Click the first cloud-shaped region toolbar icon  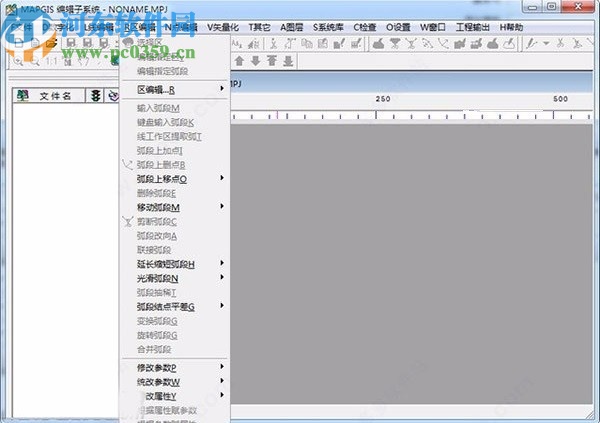378,43
